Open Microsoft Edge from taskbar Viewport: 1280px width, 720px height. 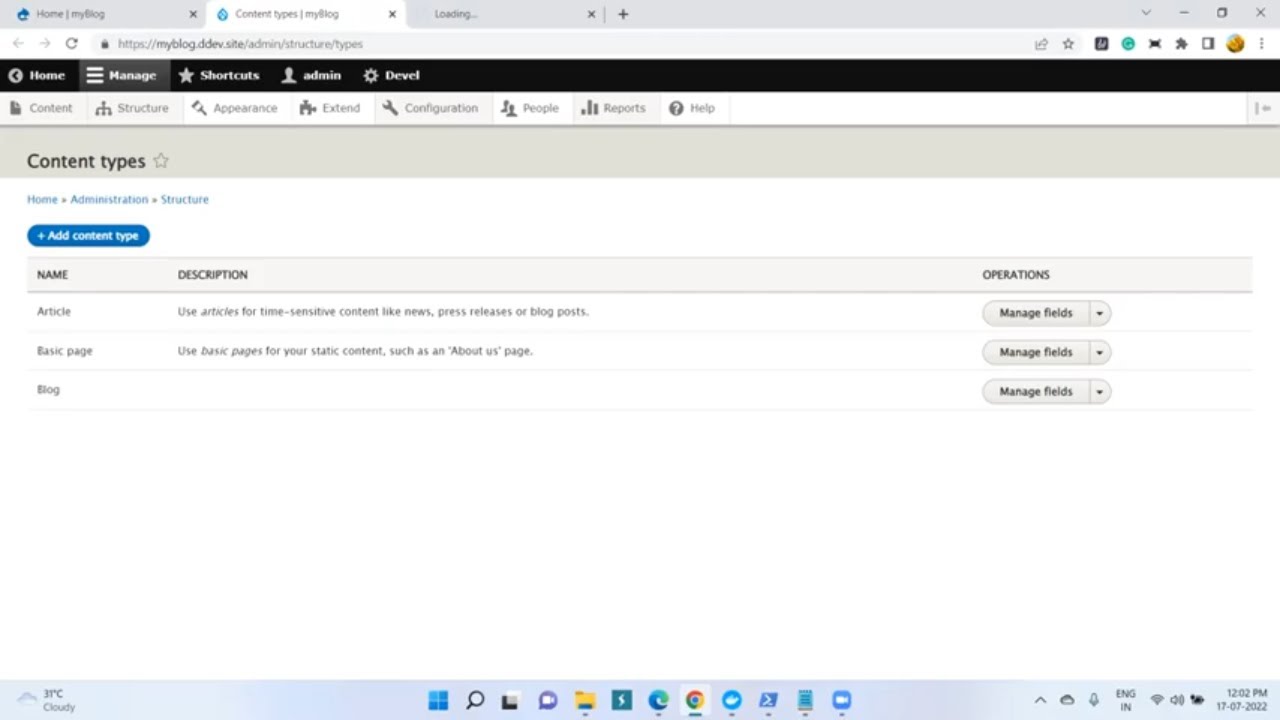click(658, 700)
